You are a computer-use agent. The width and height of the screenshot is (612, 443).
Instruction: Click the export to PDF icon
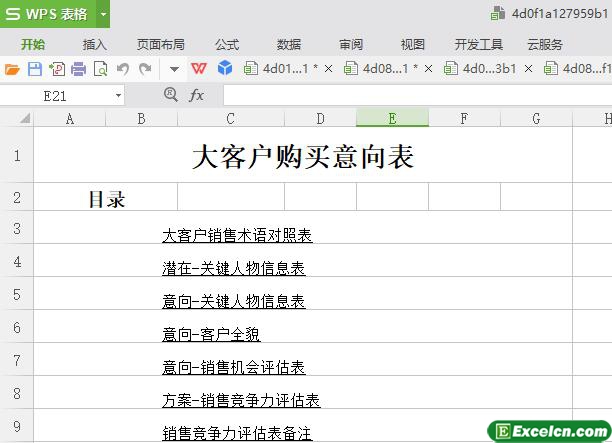tap(57, 69)
